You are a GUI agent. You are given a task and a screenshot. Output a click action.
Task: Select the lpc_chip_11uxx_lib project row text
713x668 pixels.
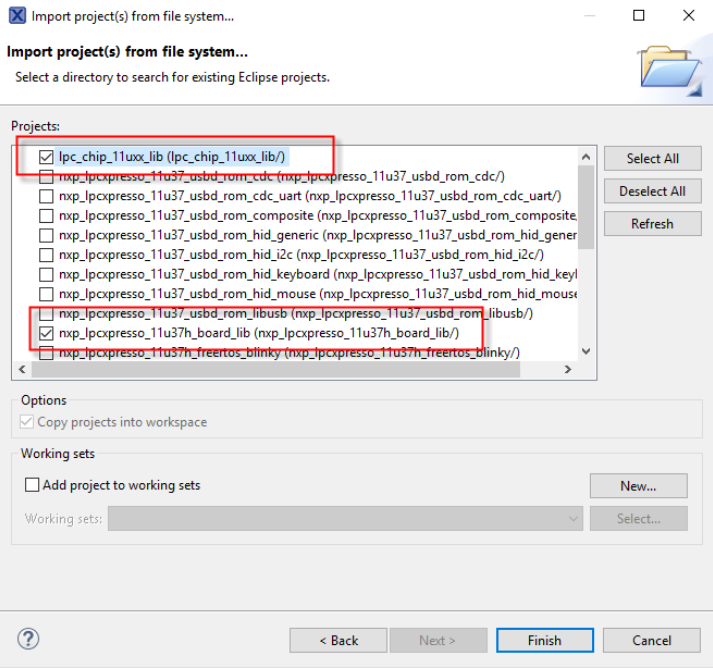coord(172,157)
